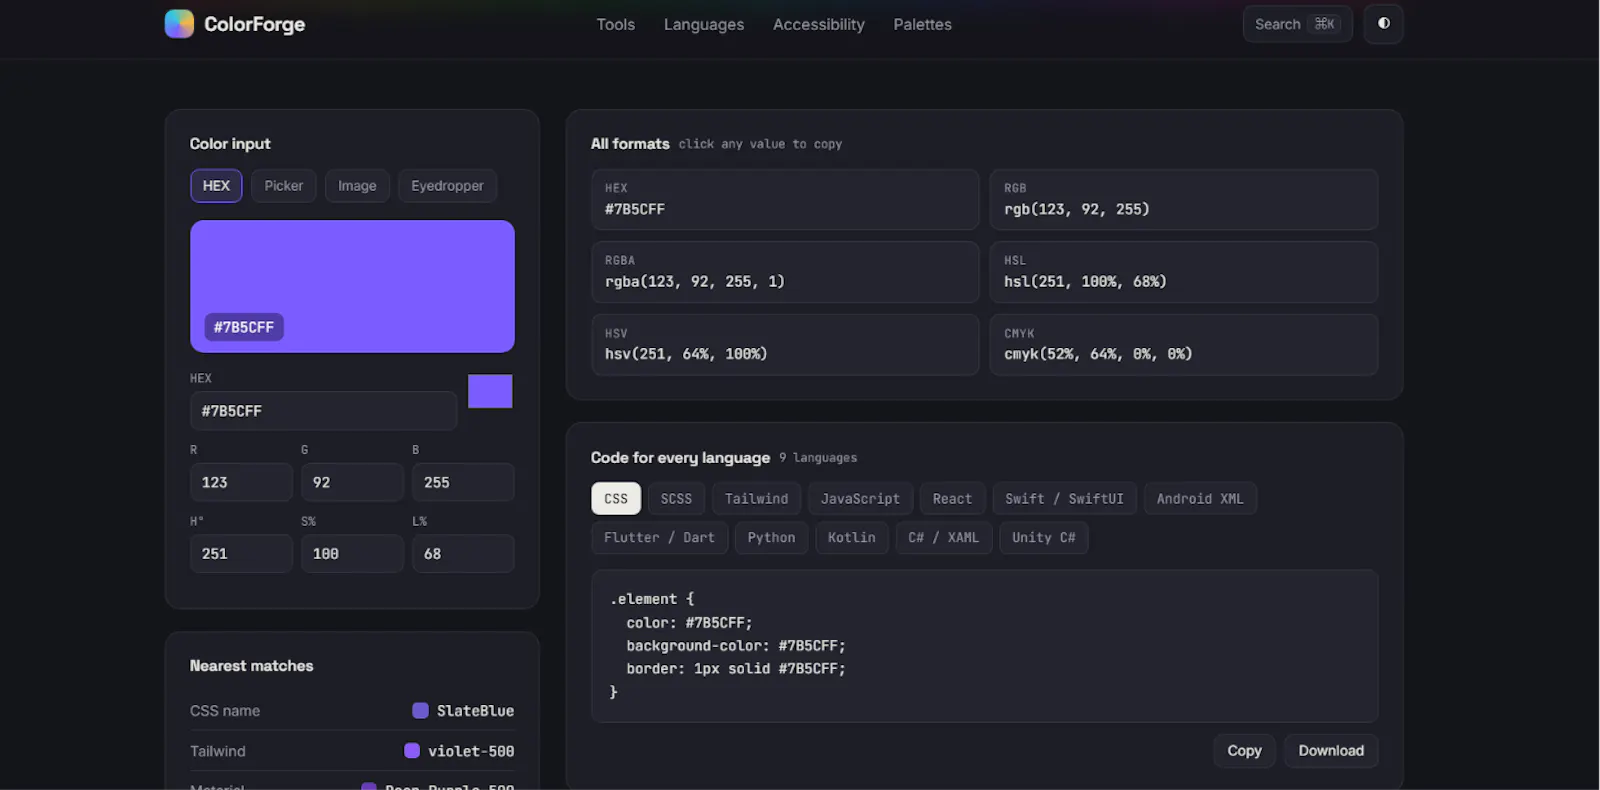
Task: Open the small color swatch beside HEX field
Action: click(x=490, y=391)
